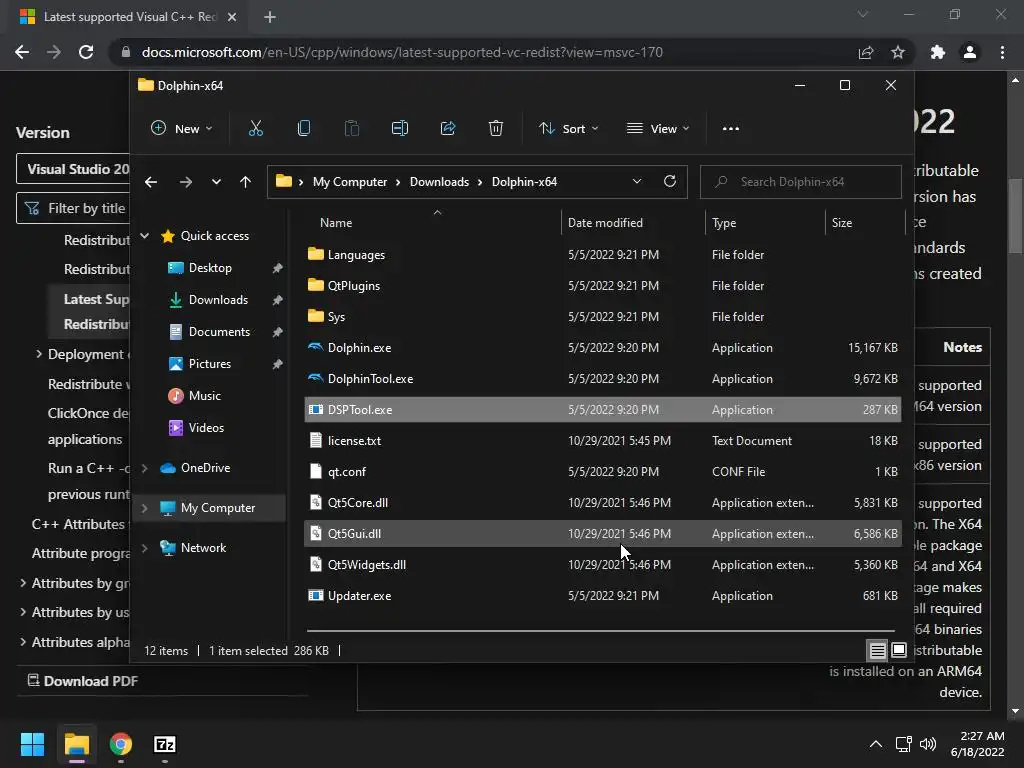Switch to large thumbnails view icon

coord(899,650)
